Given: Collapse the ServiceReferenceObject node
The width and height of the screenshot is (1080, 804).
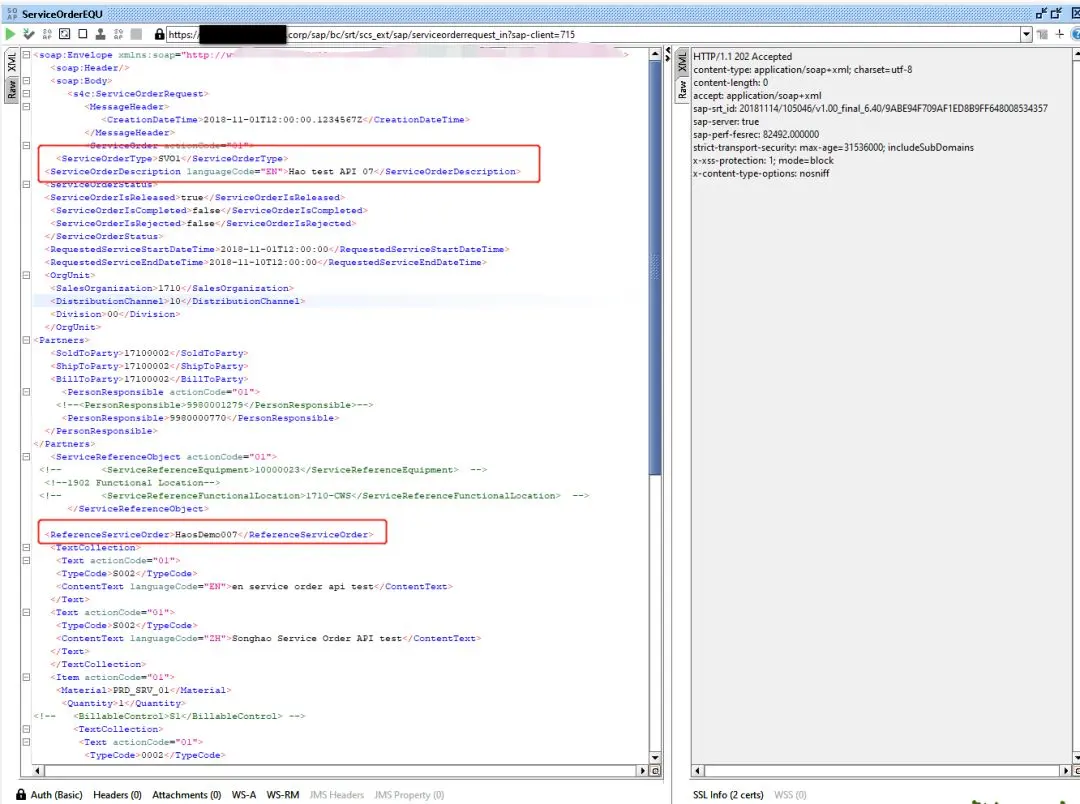Looking at the screenshot, I should click(26, 457).
